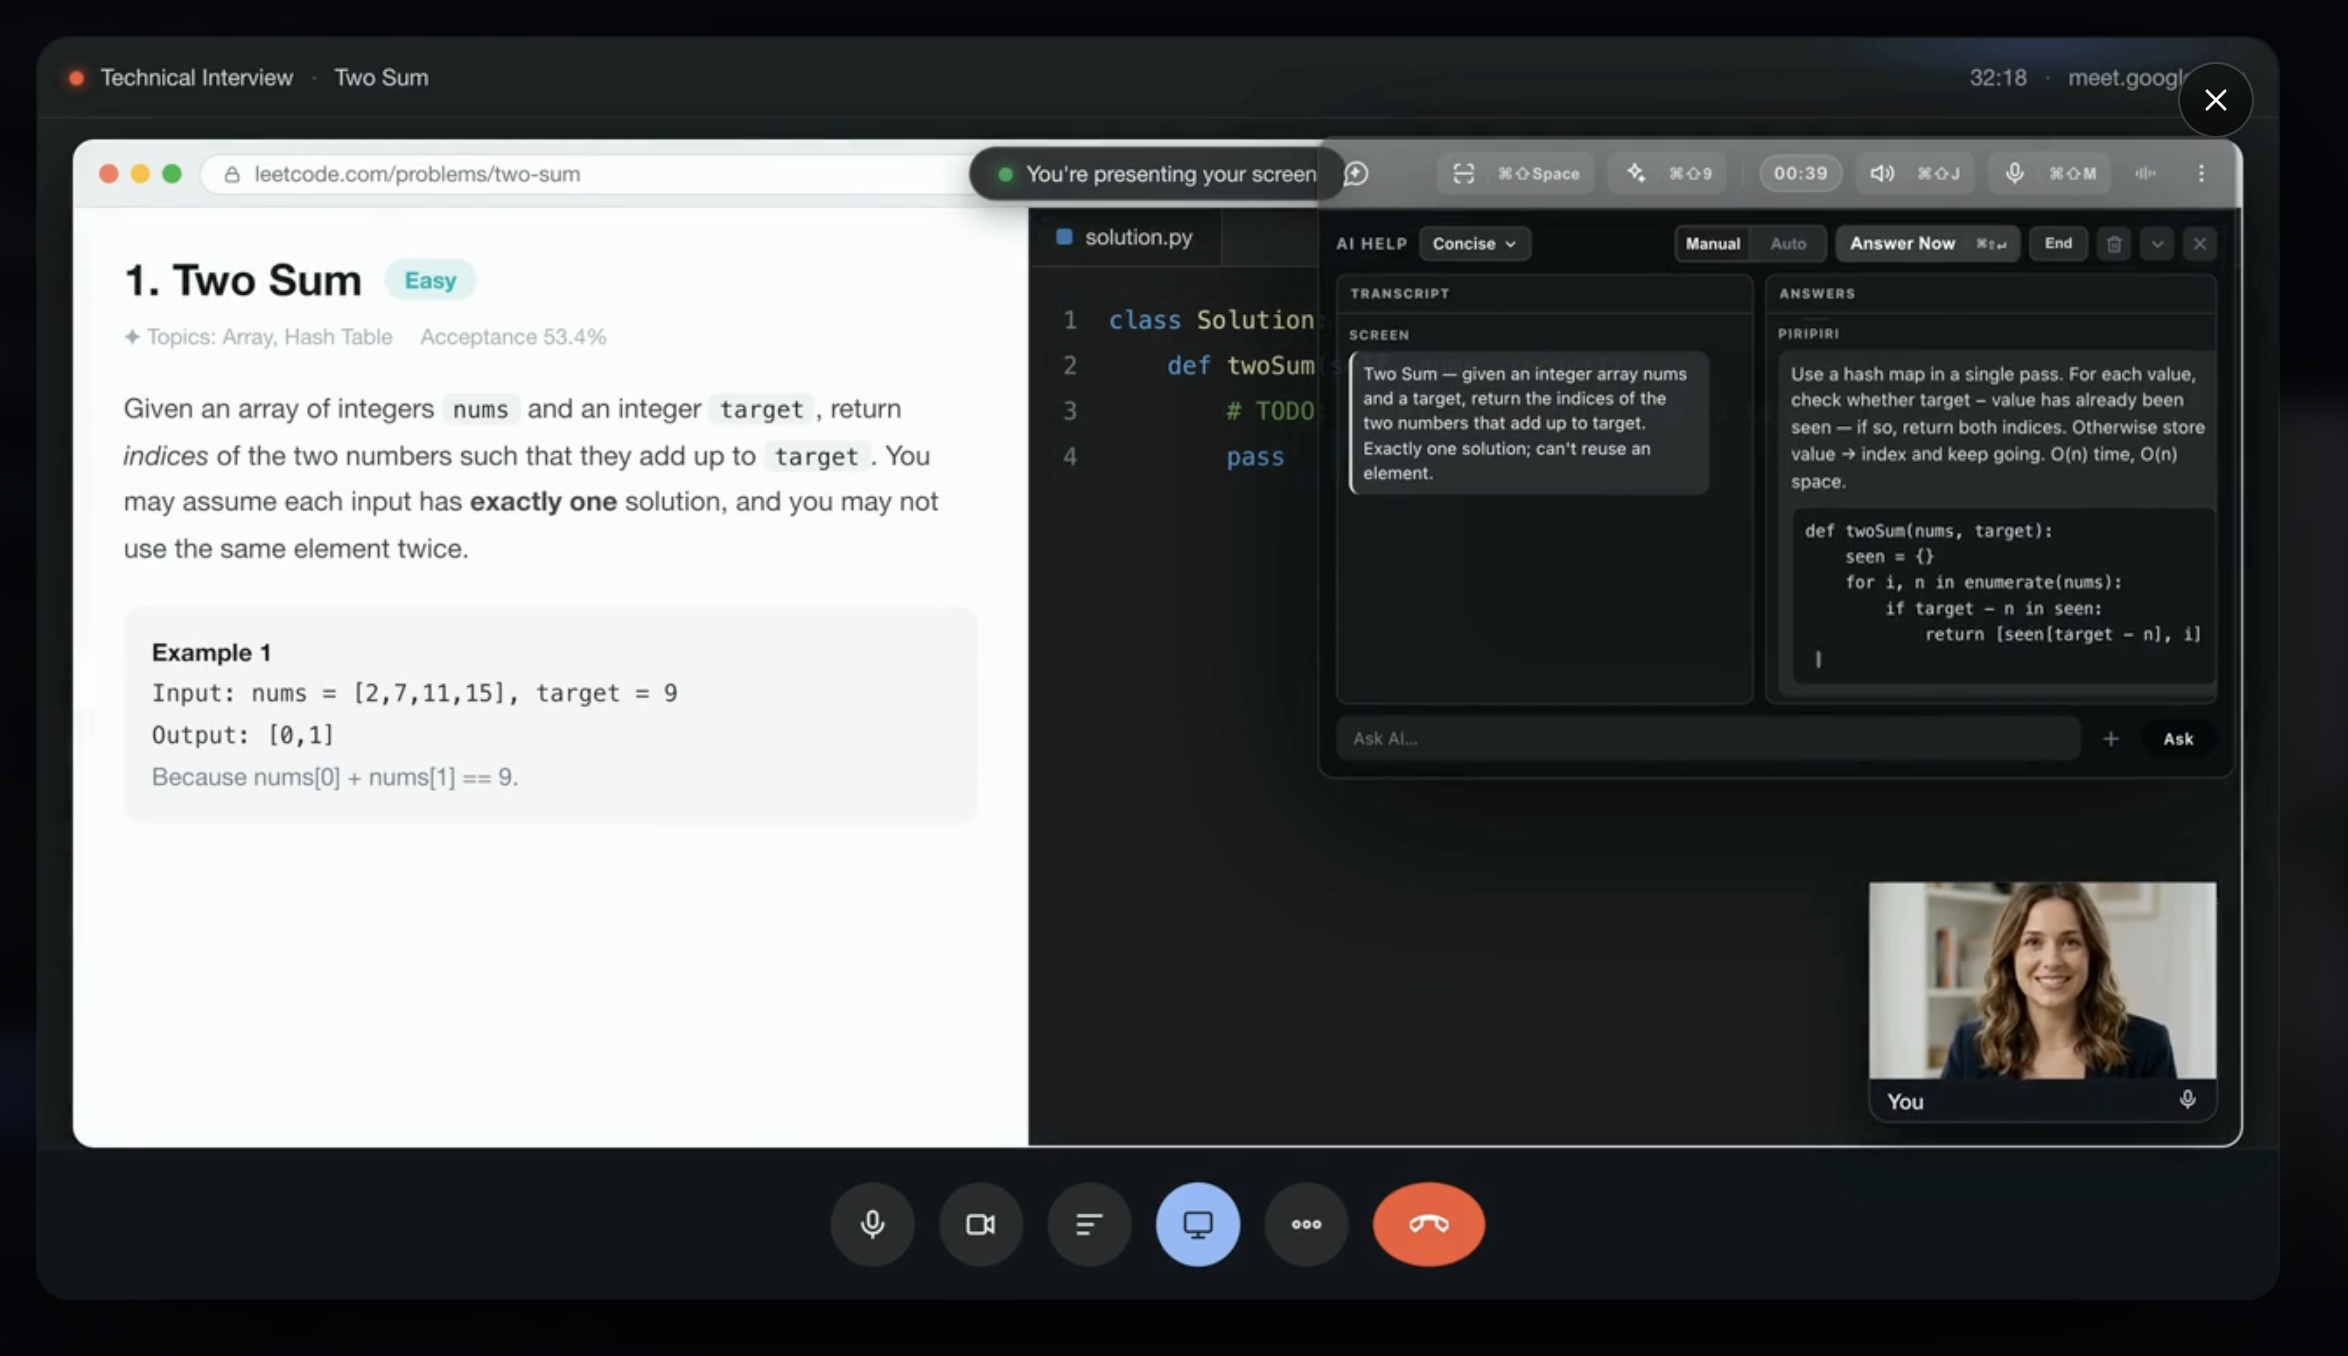Viewport: 2348px width, 1356px height.
Task: Click the mic icon on You tile
Action: pyautogui.click(x=2187, y=1100)
